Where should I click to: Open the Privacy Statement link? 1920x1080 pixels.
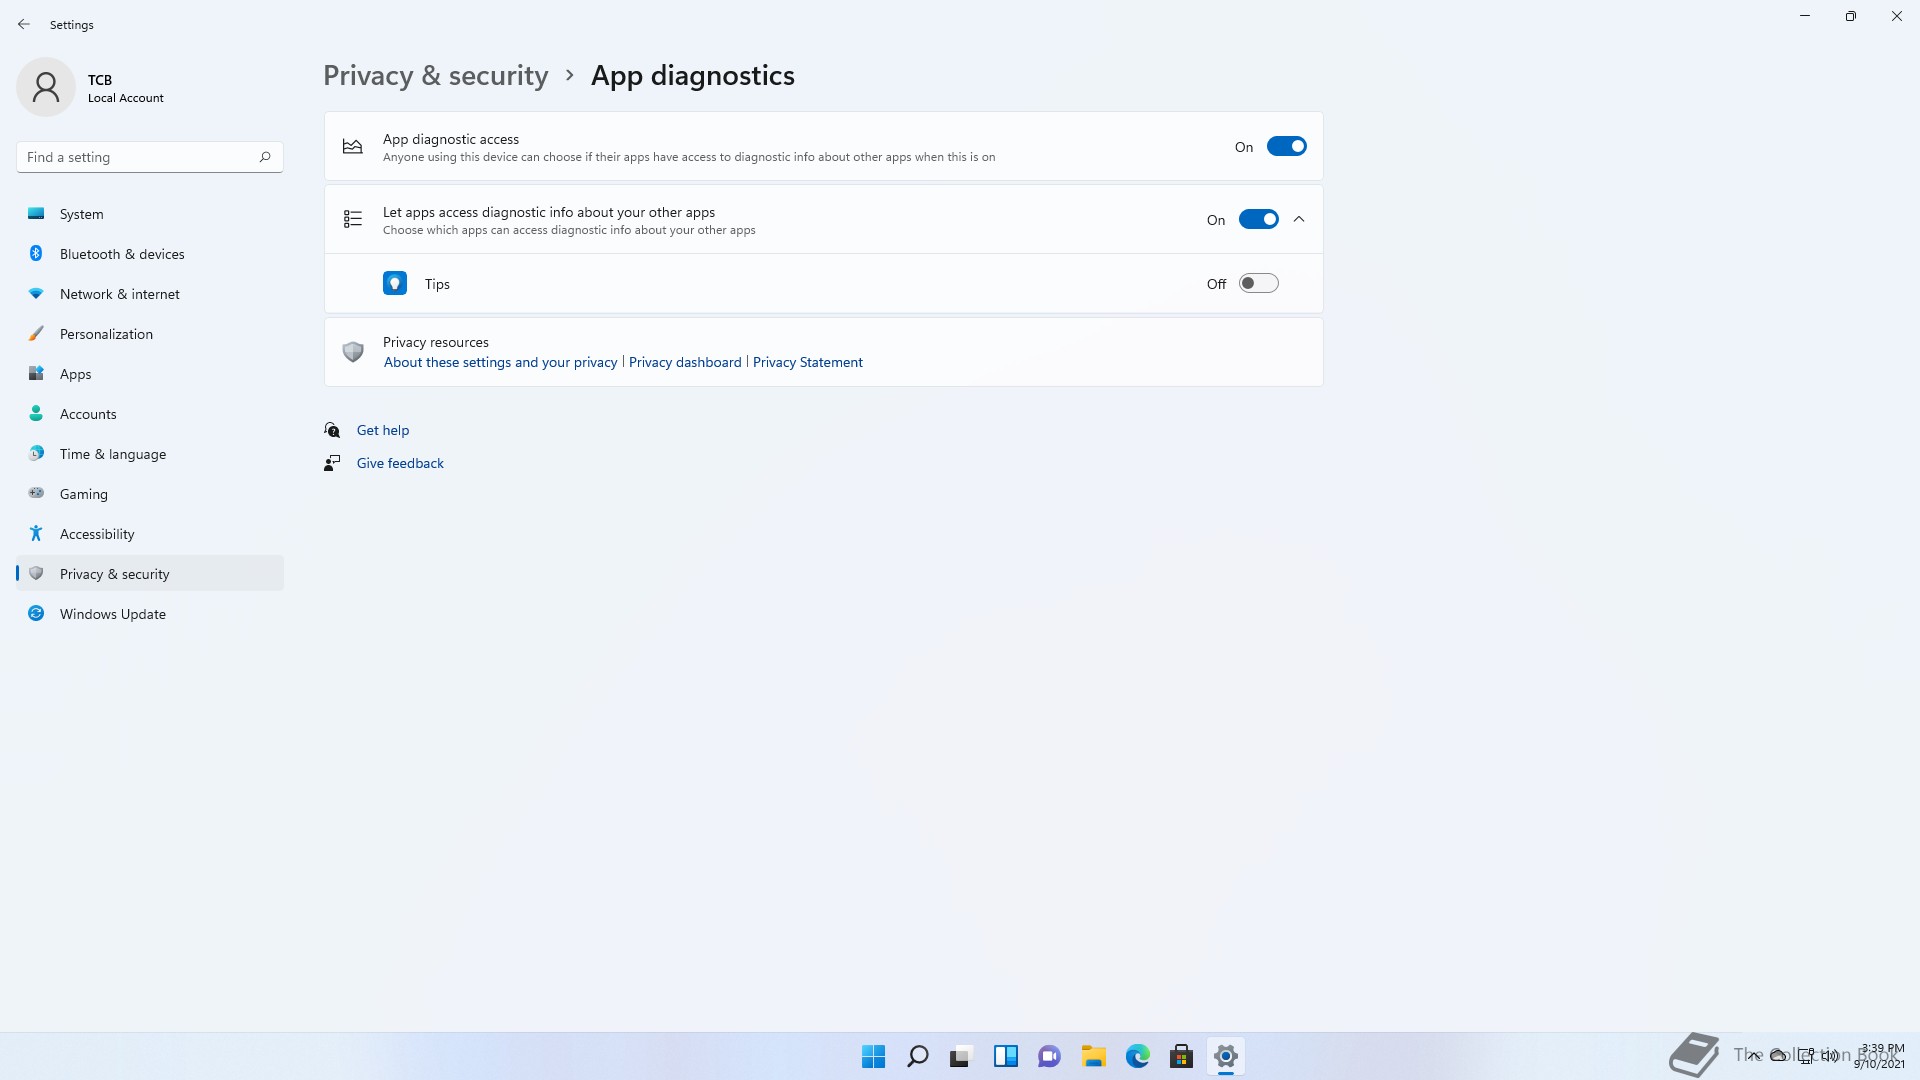point(807,362)
